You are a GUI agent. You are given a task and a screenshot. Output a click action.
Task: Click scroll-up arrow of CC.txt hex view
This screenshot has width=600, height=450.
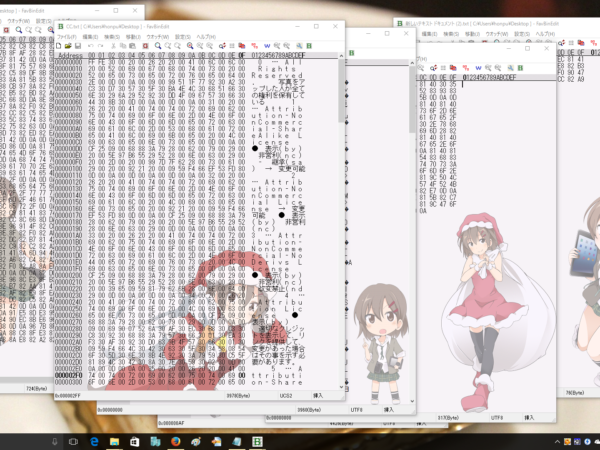pos(341,56)
